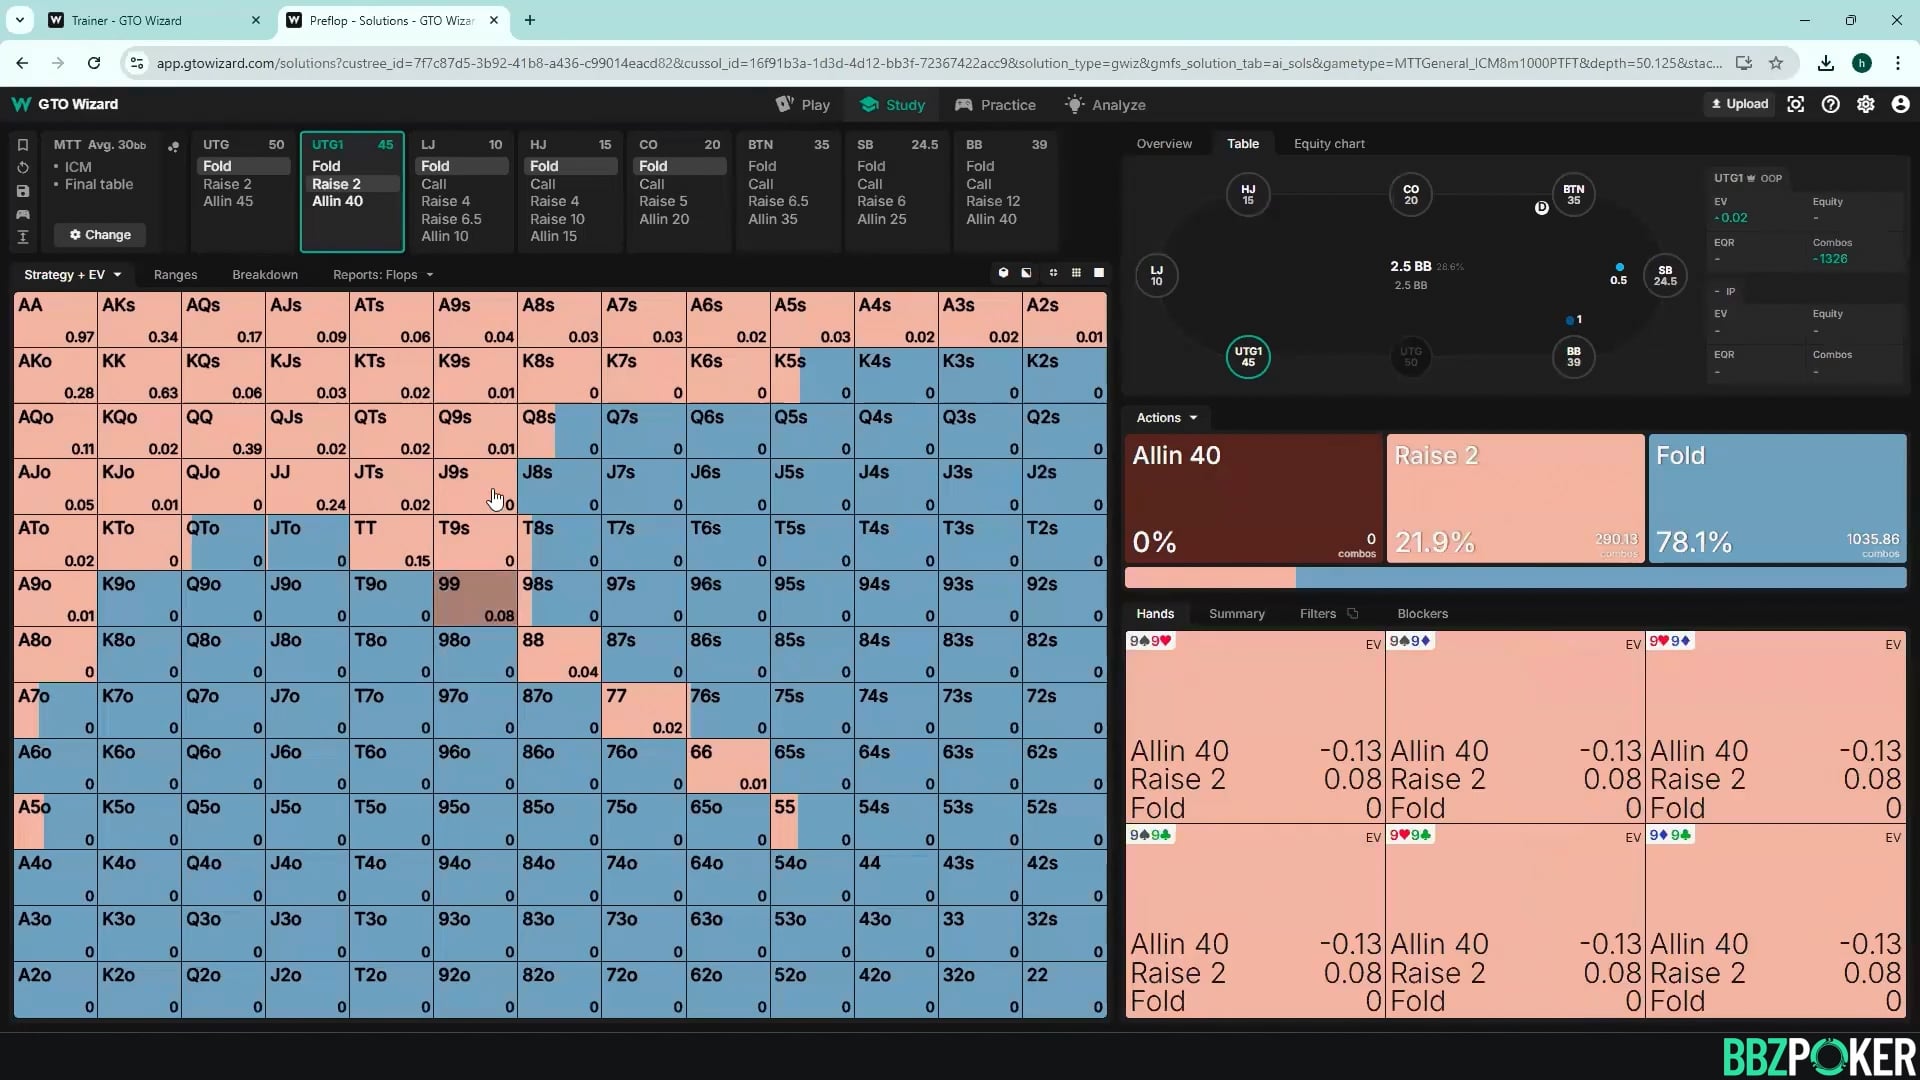Screen dimensions: 1920x1080
Task: Open the screenshot capture icon near Upload
Action: (1796, 104)
